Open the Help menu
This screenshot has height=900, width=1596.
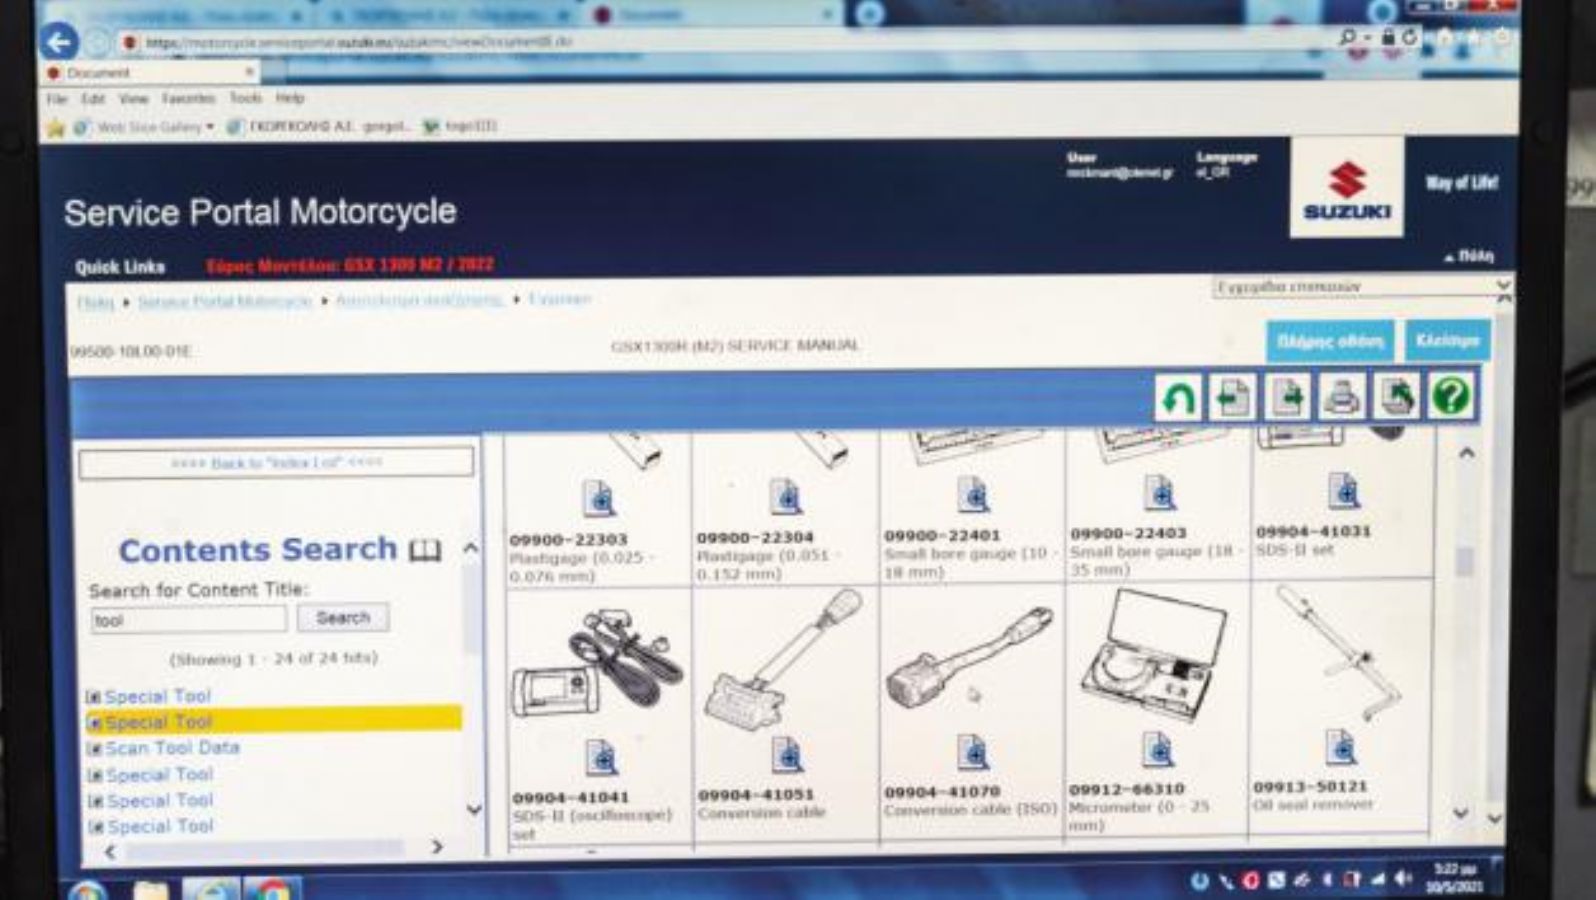pyautogui.click(x=290, y=98)
